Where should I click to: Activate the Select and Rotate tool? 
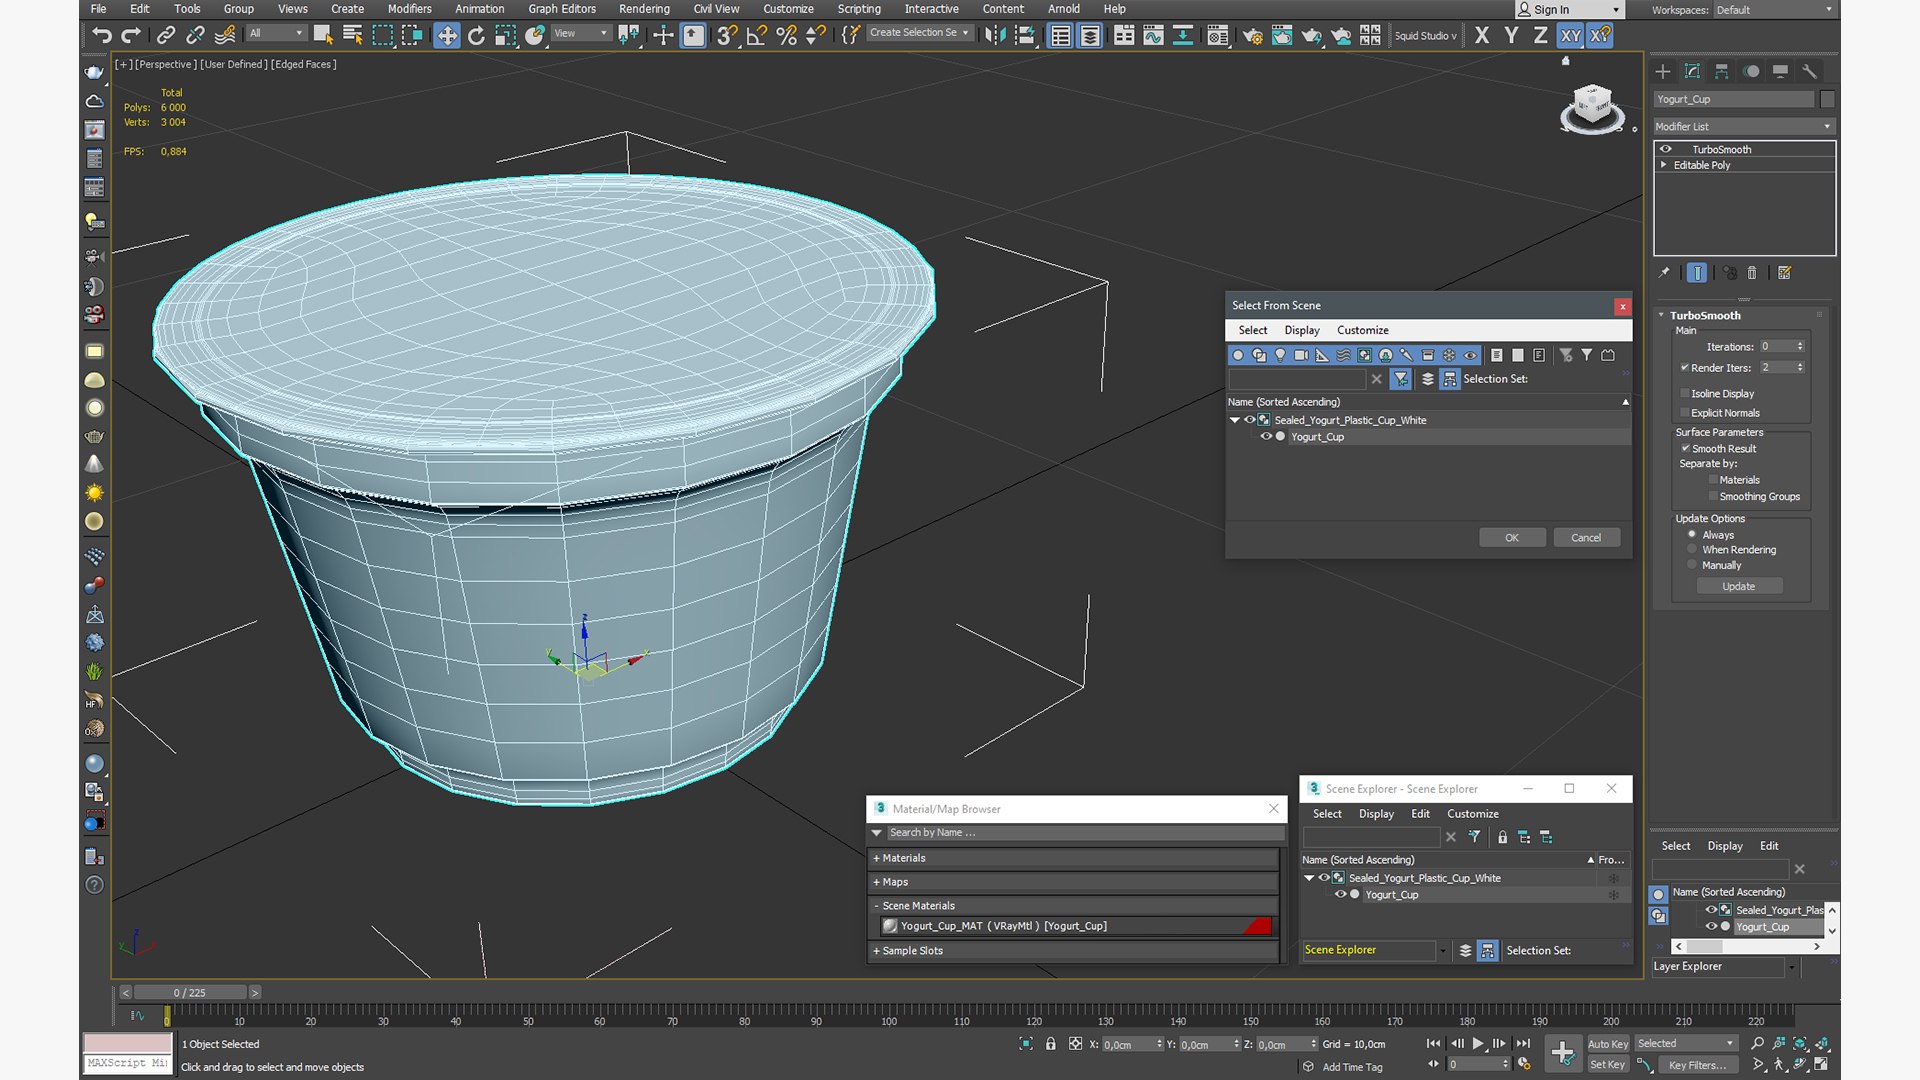(476, 36)
